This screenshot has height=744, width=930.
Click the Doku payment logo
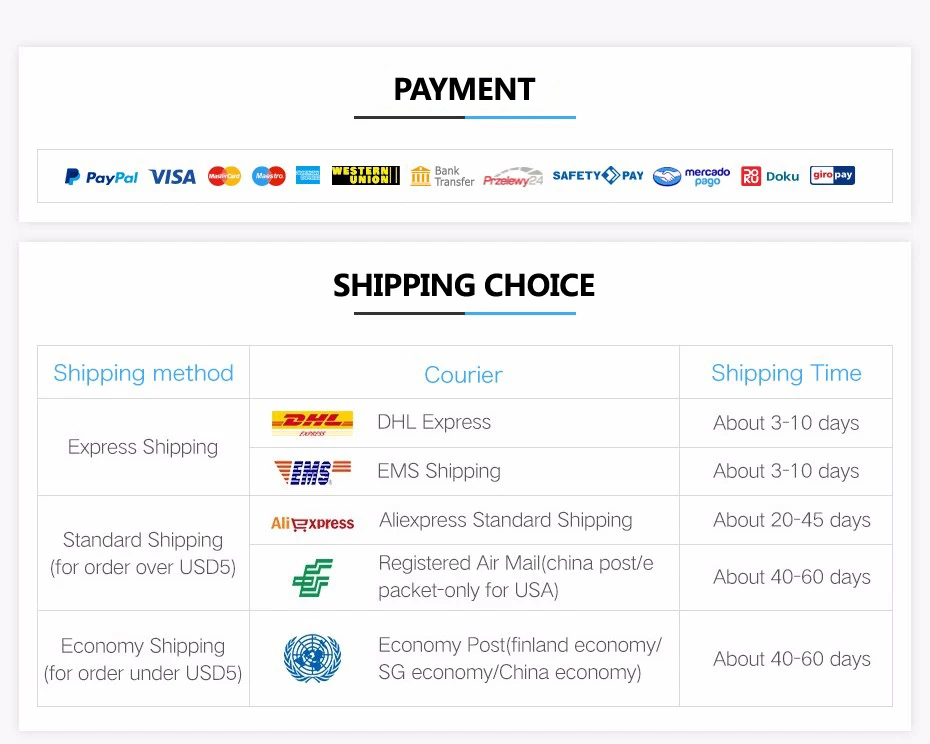point(770,176)
